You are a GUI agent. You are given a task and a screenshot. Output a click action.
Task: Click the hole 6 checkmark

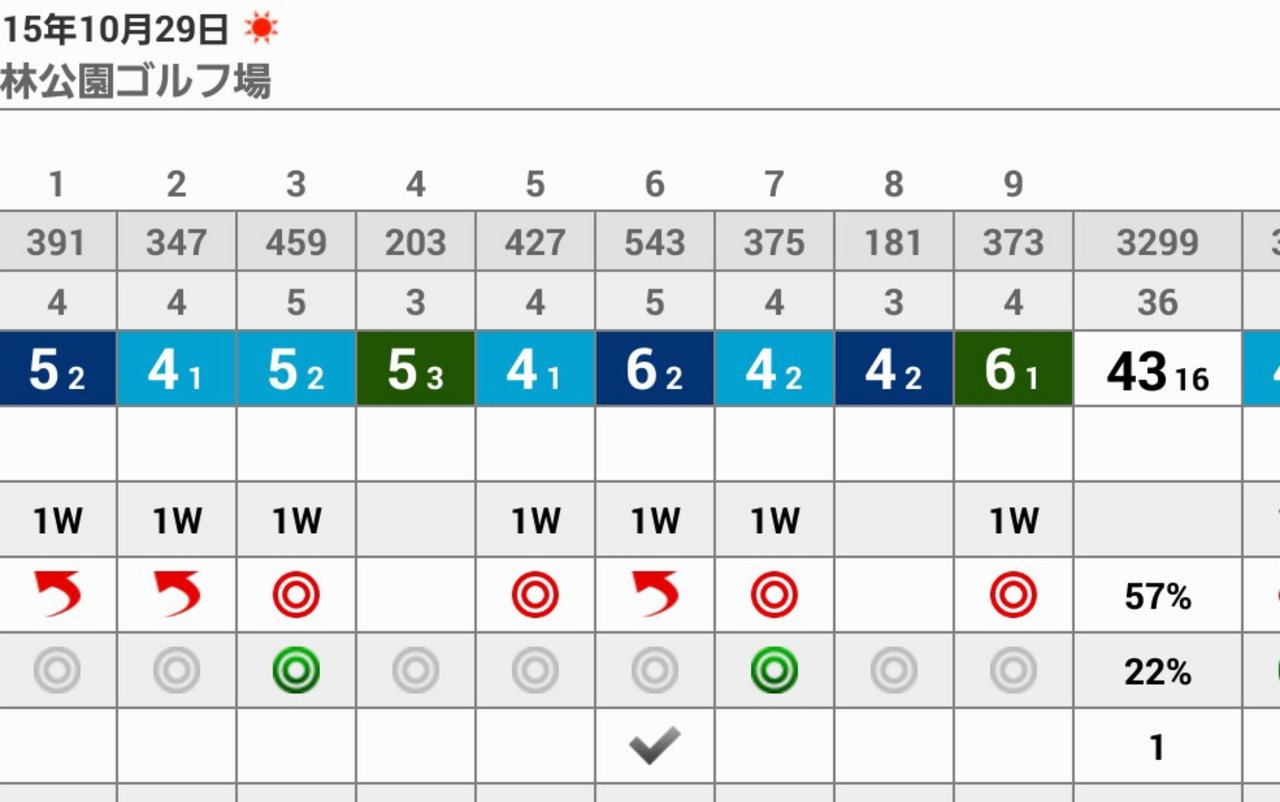[655, 746]
